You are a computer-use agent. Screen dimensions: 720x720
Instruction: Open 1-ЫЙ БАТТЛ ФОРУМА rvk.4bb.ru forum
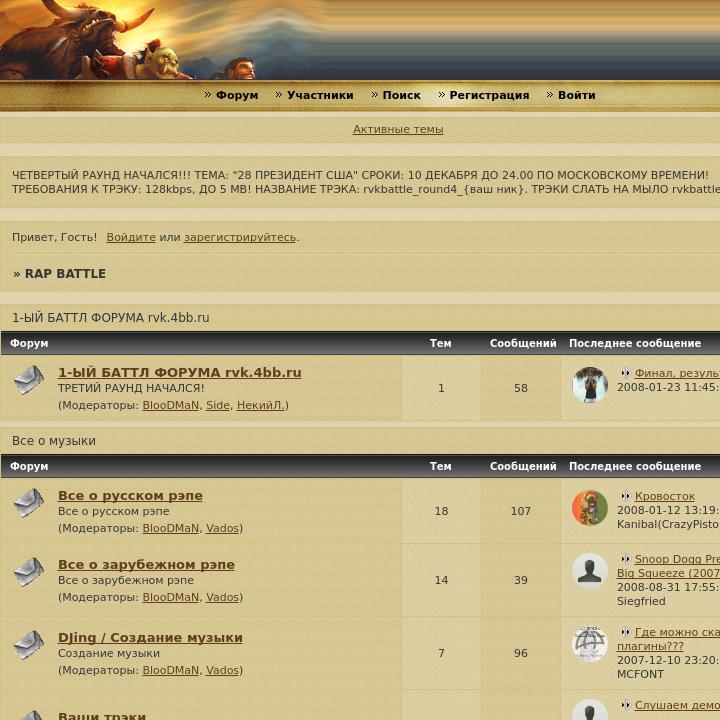180,372
